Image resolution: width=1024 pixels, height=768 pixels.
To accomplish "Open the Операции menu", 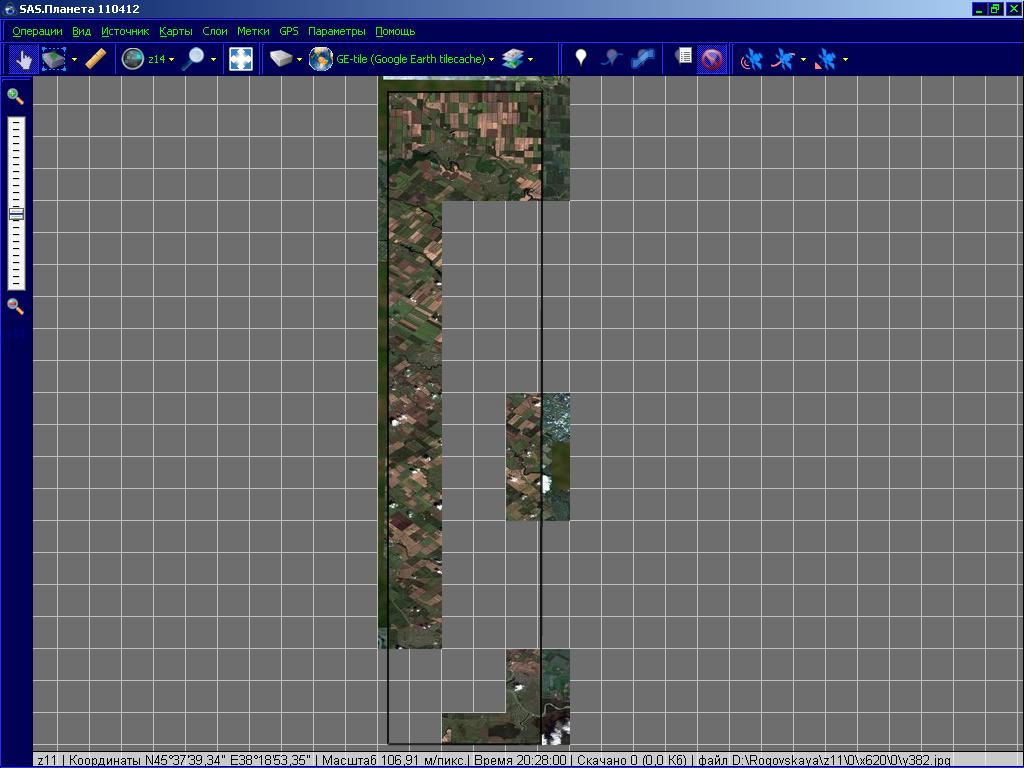I will [37, 32].
